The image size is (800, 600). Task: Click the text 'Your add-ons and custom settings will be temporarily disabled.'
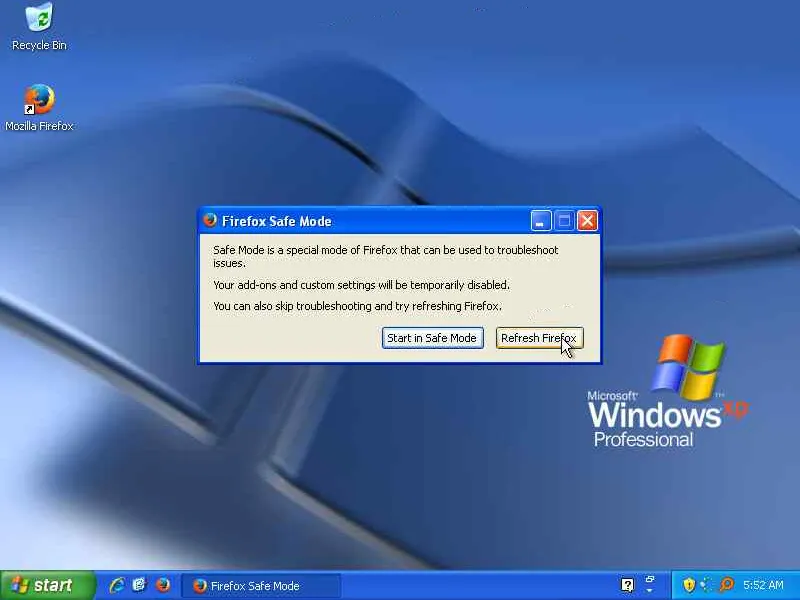361,285
